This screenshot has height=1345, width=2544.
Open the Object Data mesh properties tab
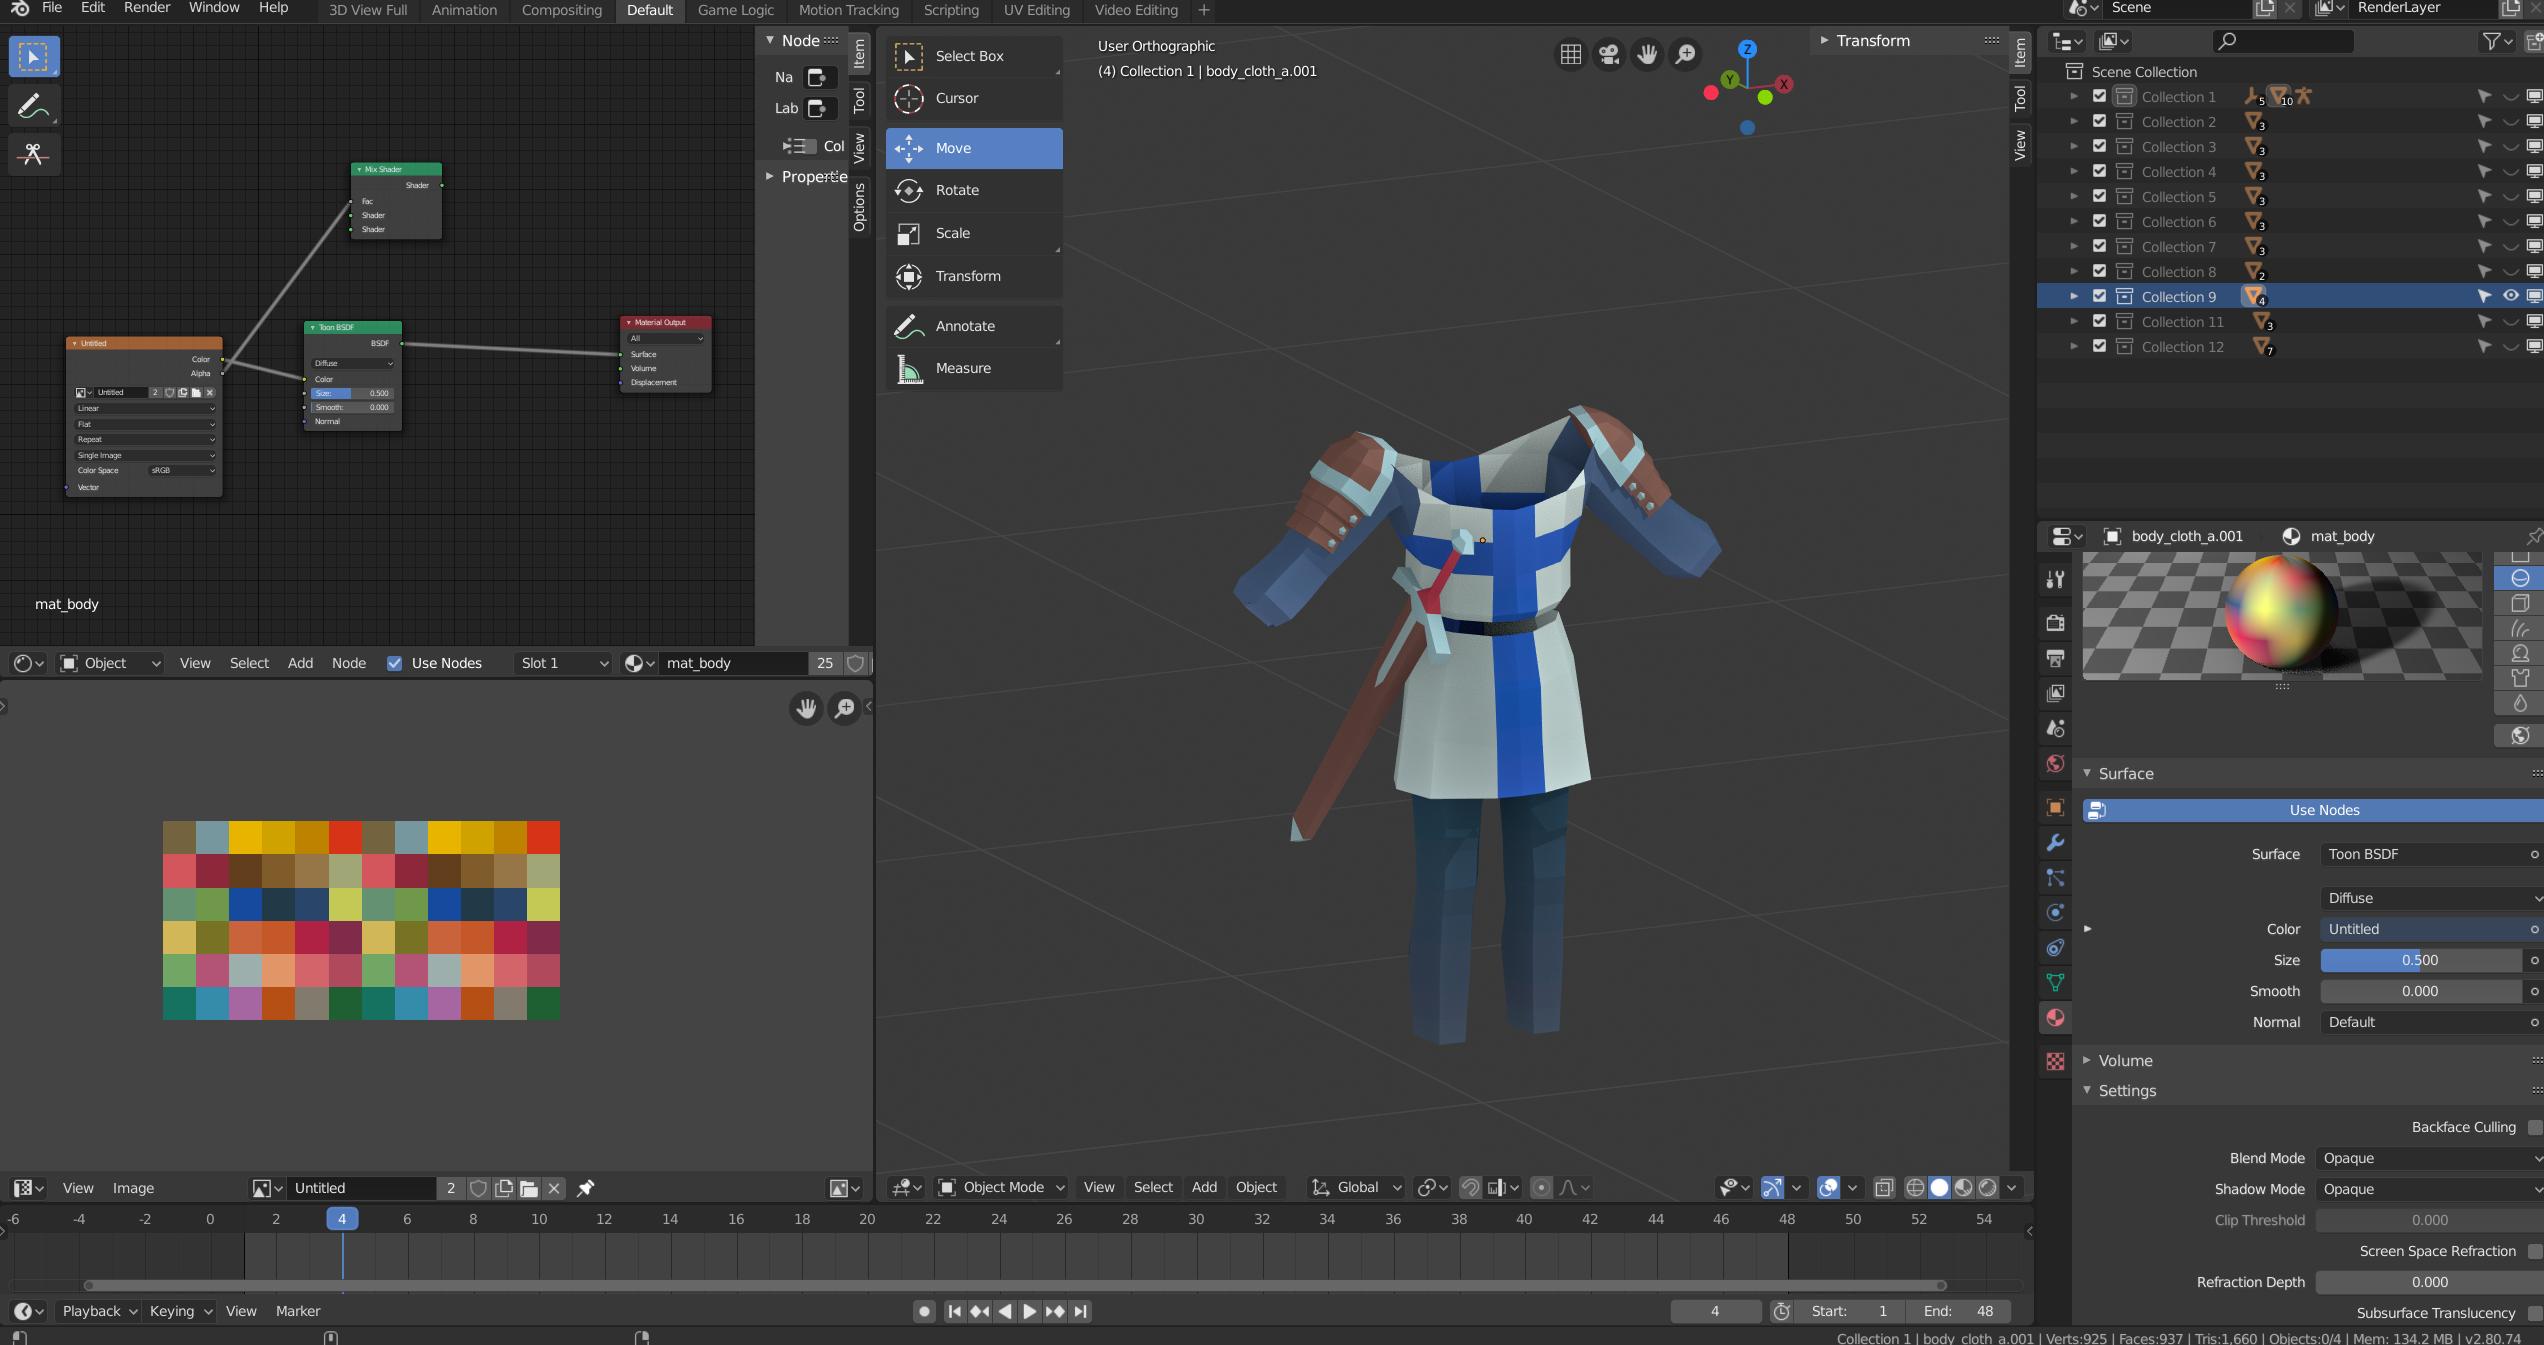pyautogui.click(x=2055, y=983)
